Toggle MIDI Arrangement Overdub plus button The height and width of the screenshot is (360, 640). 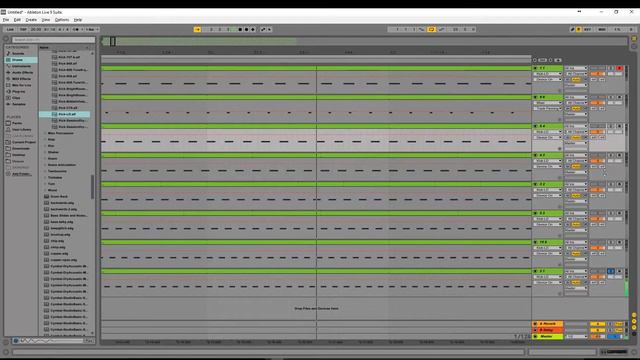click(253, 29)
